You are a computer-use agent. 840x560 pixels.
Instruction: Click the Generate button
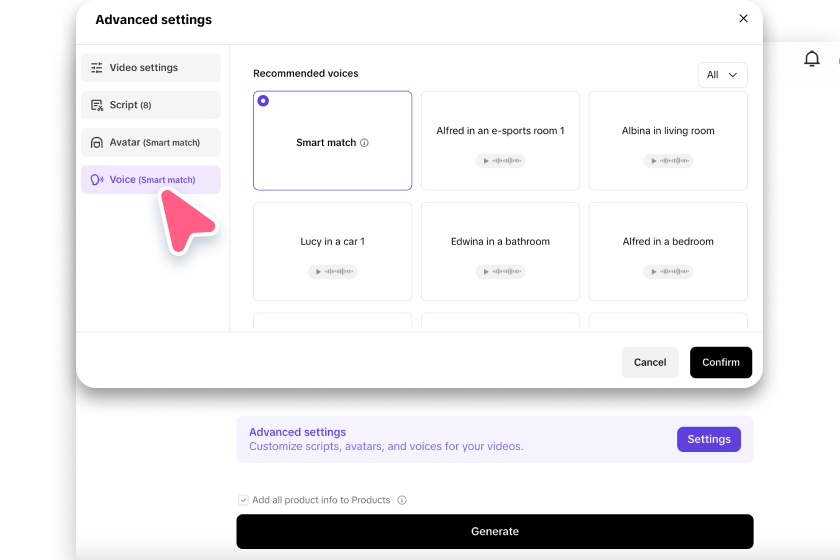pyautogui.click(x=494, y=532)
